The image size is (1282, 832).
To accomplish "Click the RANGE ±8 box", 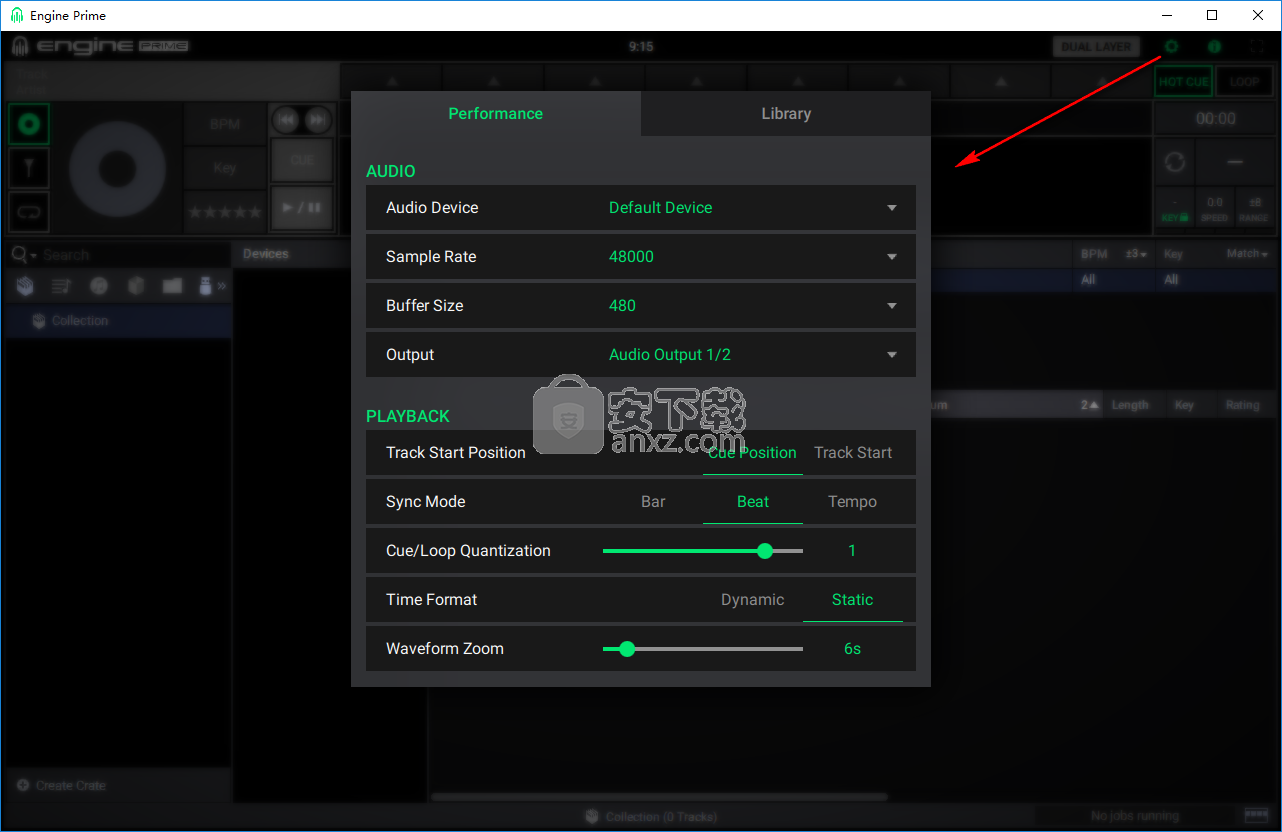I will tap(1254, 209).
